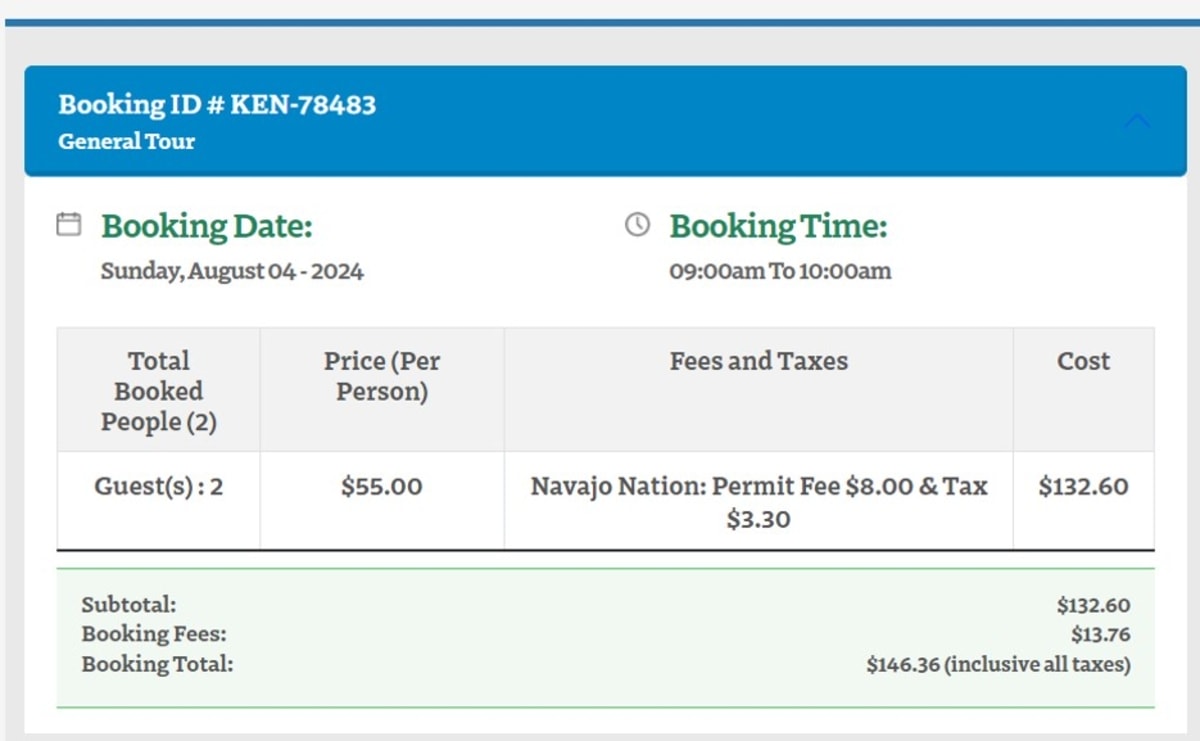Click the clock icon beside Booking Time
1200x741 pixels.
click(637, 224)
